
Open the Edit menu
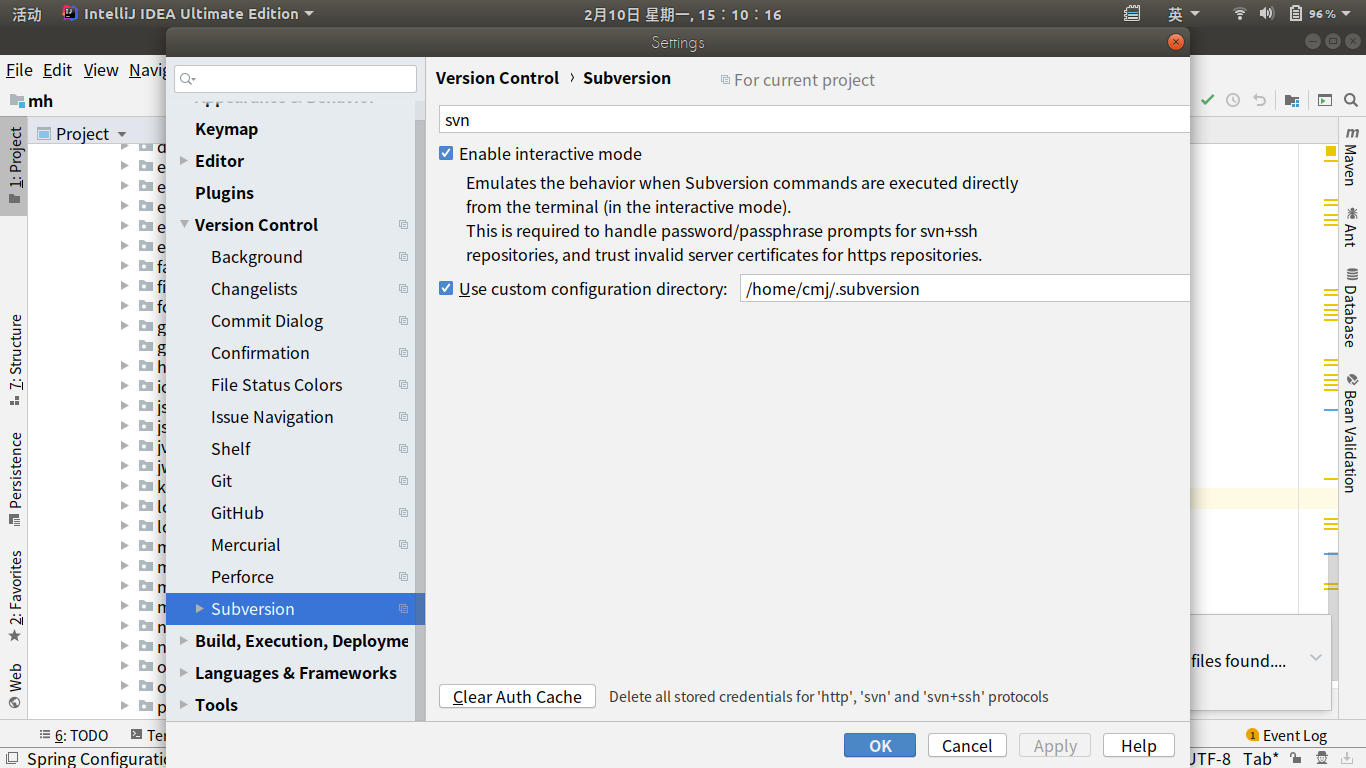[x=57, y=70]
